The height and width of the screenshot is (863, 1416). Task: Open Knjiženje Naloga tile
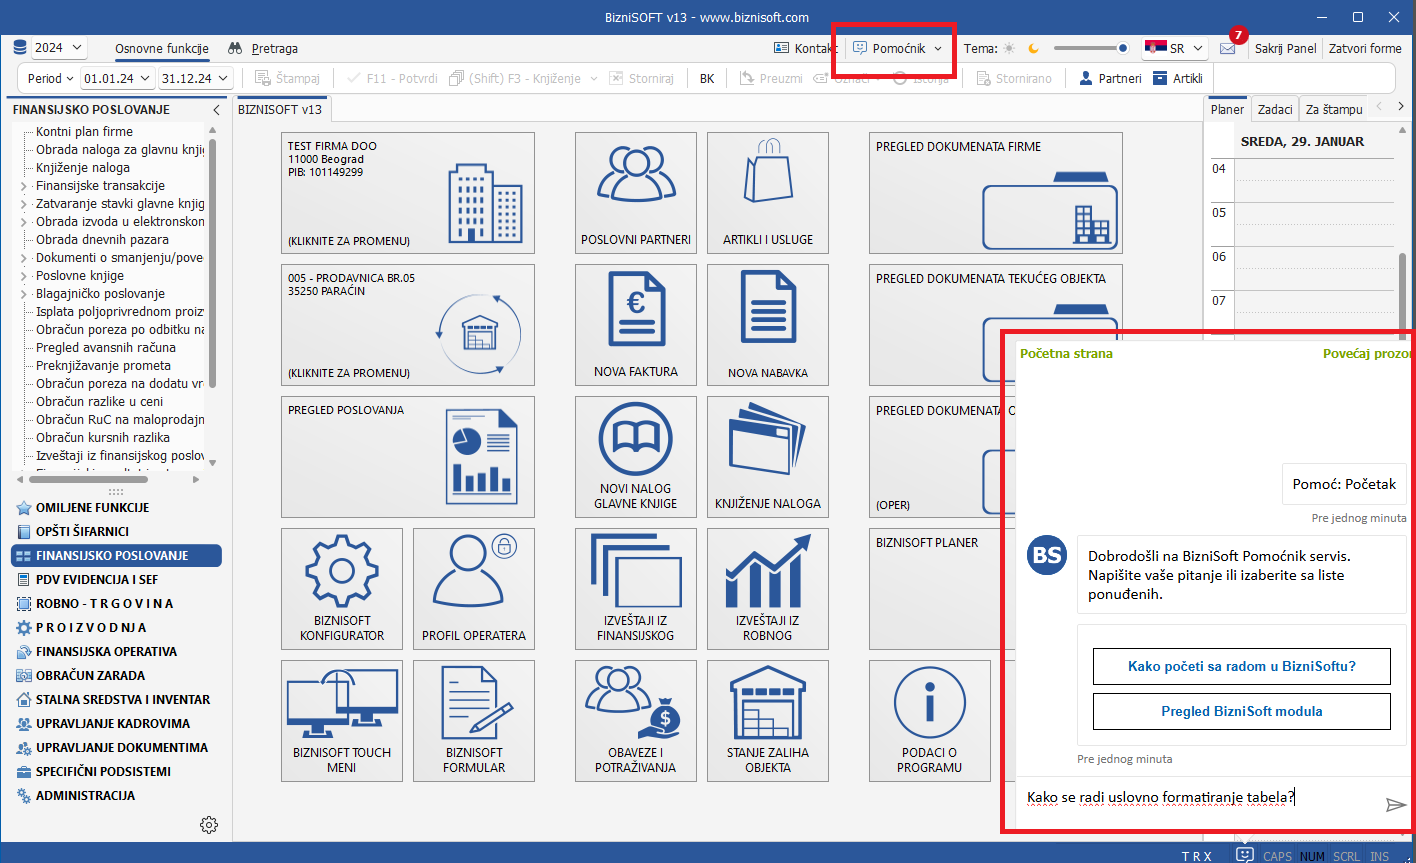767,456
